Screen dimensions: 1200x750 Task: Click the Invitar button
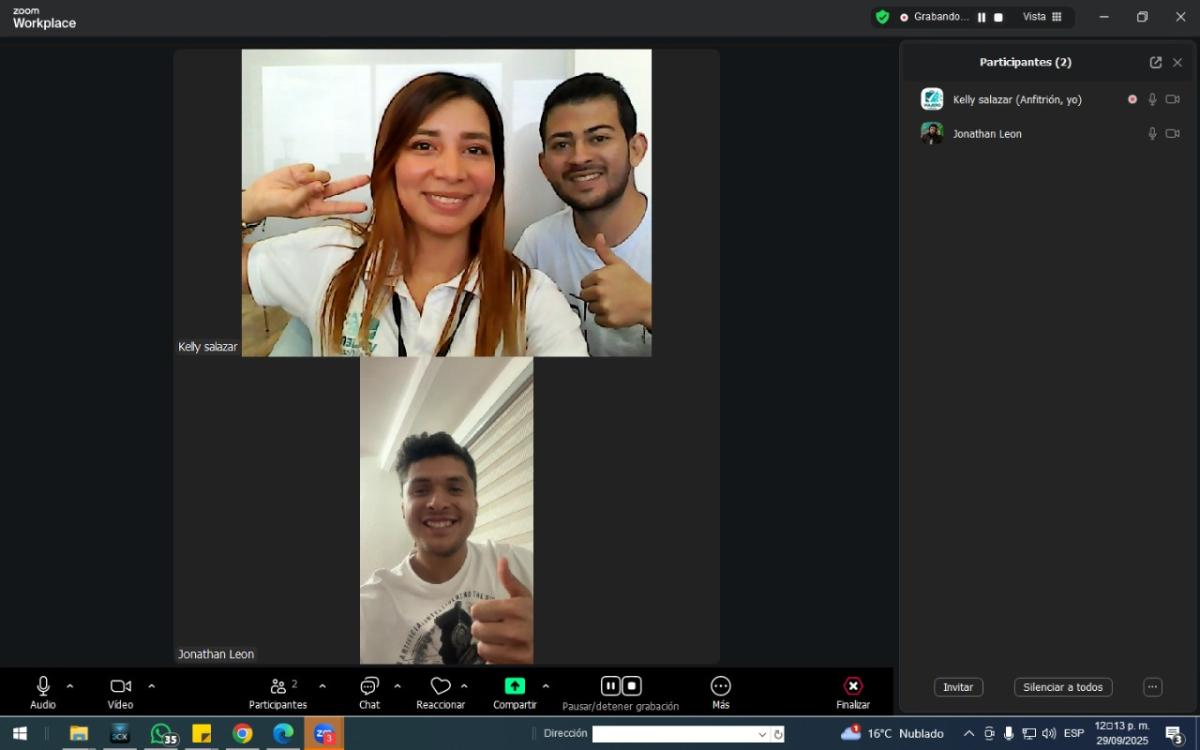(x=958, y=688)
